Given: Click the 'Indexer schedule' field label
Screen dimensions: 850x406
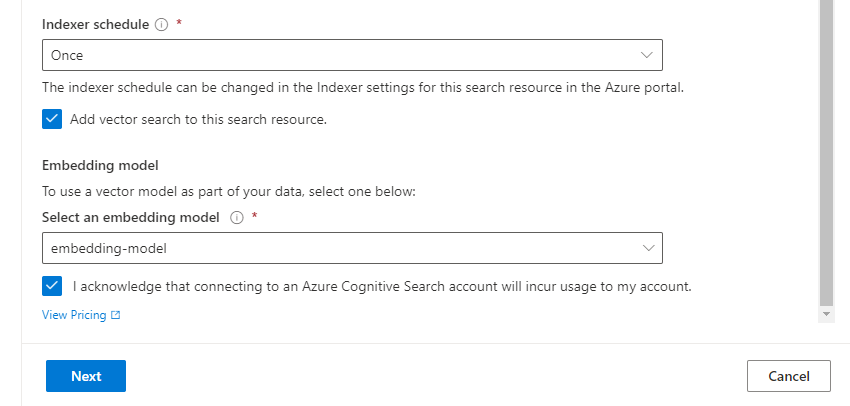Looking at the screenshot, I should [95, 24].
